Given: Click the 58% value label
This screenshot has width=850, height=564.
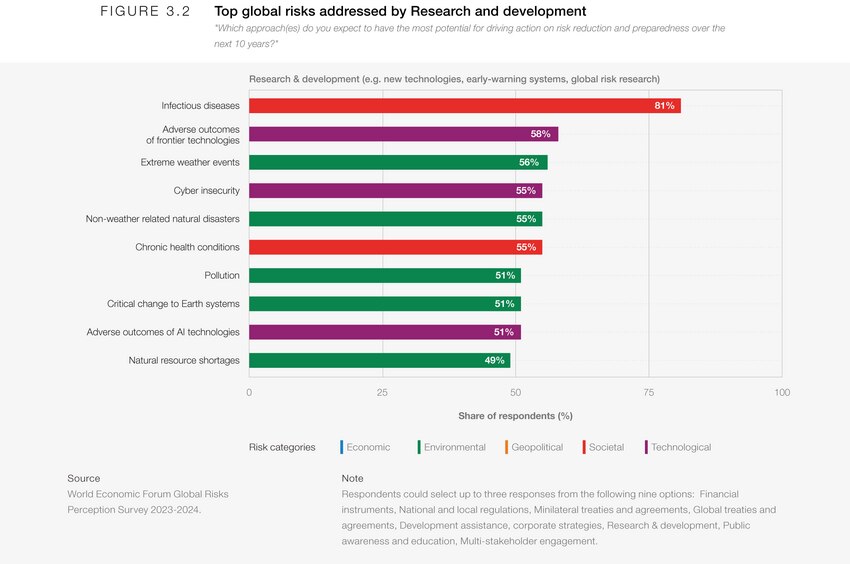Looking at the screenshot, I should (540, 134).
